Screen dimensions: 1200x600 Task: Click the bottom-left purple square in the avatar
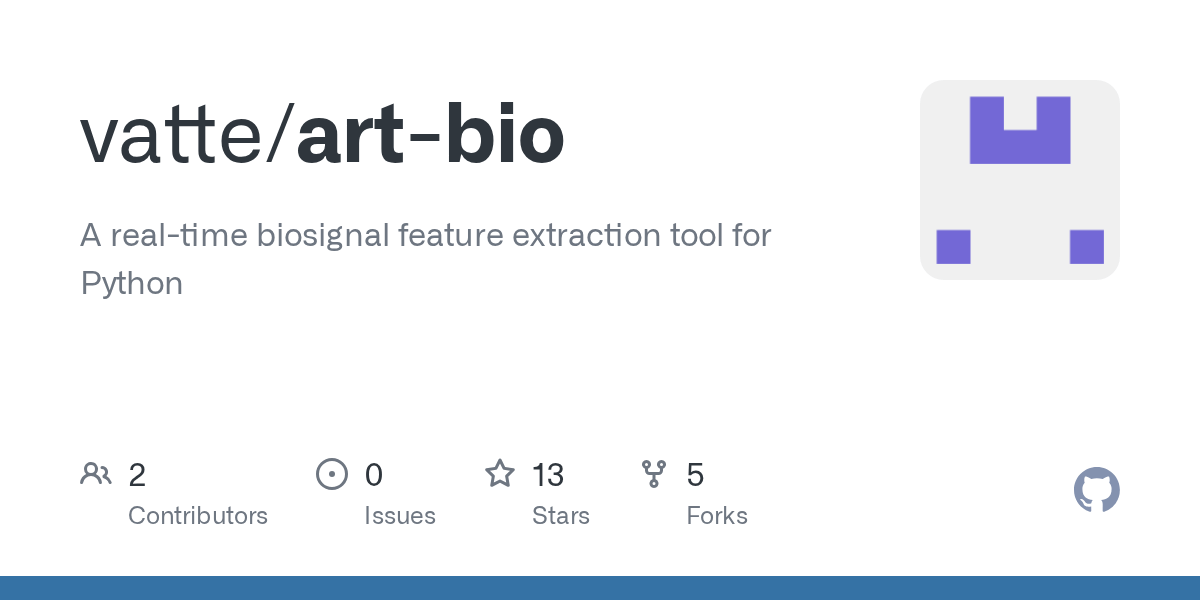pyautogui.click(x=953, y=247)
